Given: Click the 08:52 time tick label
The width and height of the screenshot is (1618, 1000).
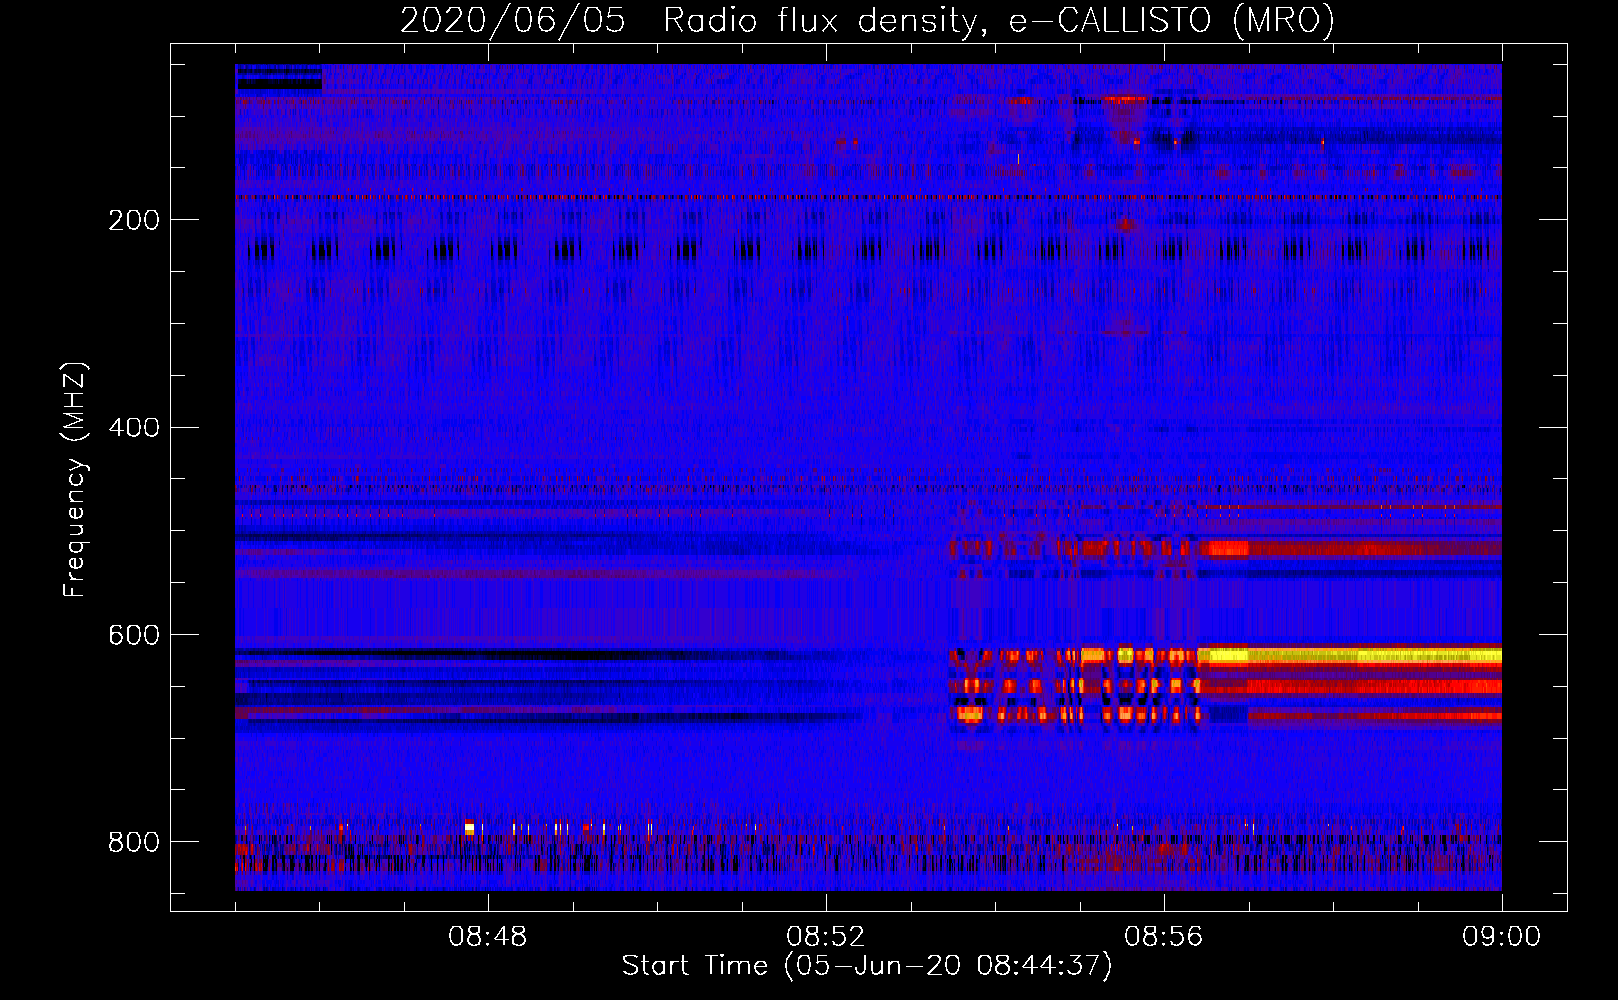Looking at the screenshot, I should pos(825,937).
